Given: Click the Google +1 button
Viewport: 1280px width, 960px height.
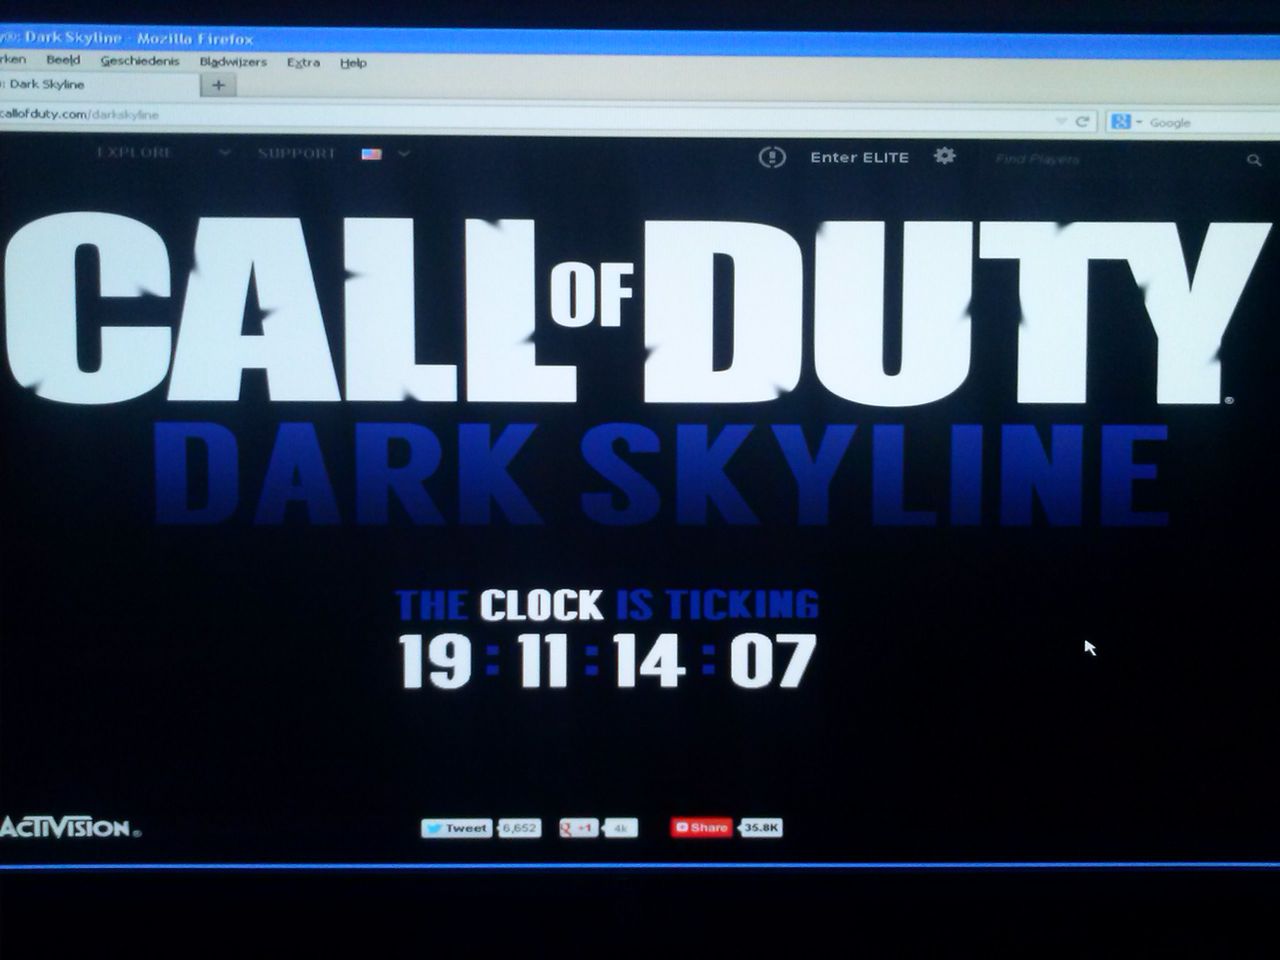Looking at the screenshot, I should (578, 828).
